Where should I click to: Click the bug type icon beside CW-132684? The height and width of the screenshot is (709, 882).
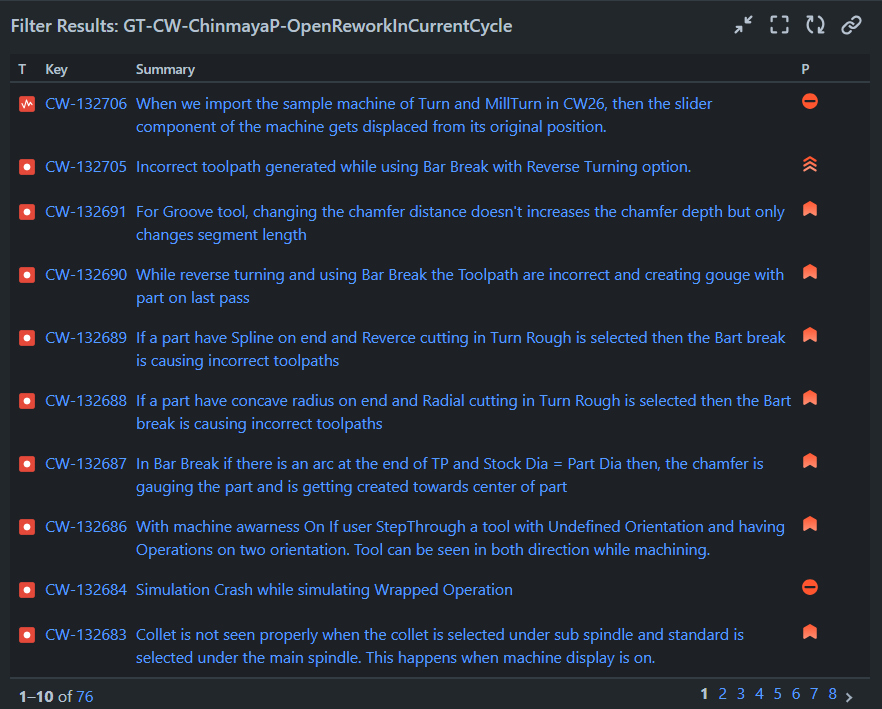[x=25, y=590]
